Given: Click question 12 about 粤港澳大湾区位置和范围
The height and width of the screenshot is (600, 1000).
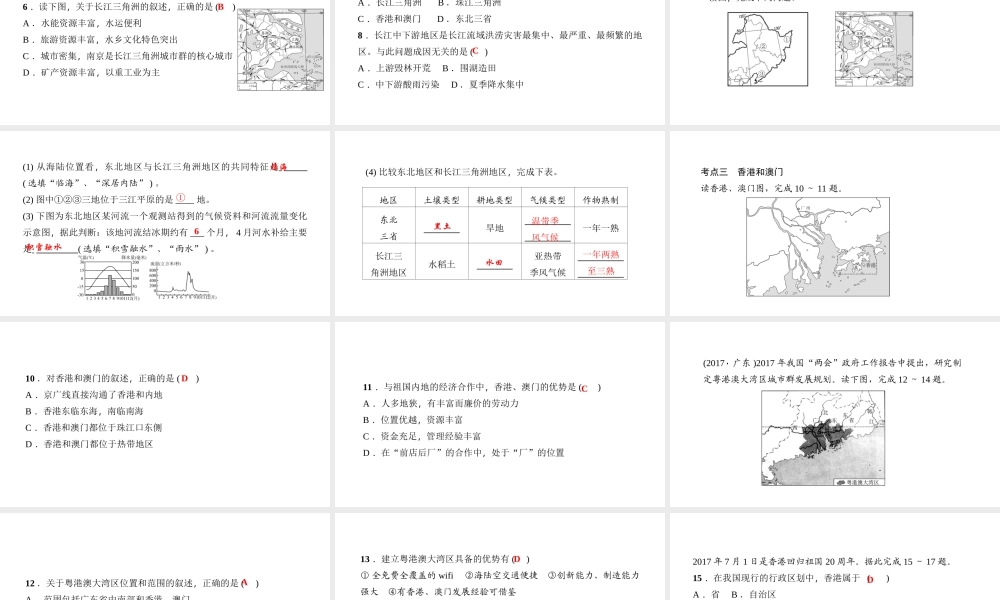Looking at the screenshot, I should click(x=142, y=583).
